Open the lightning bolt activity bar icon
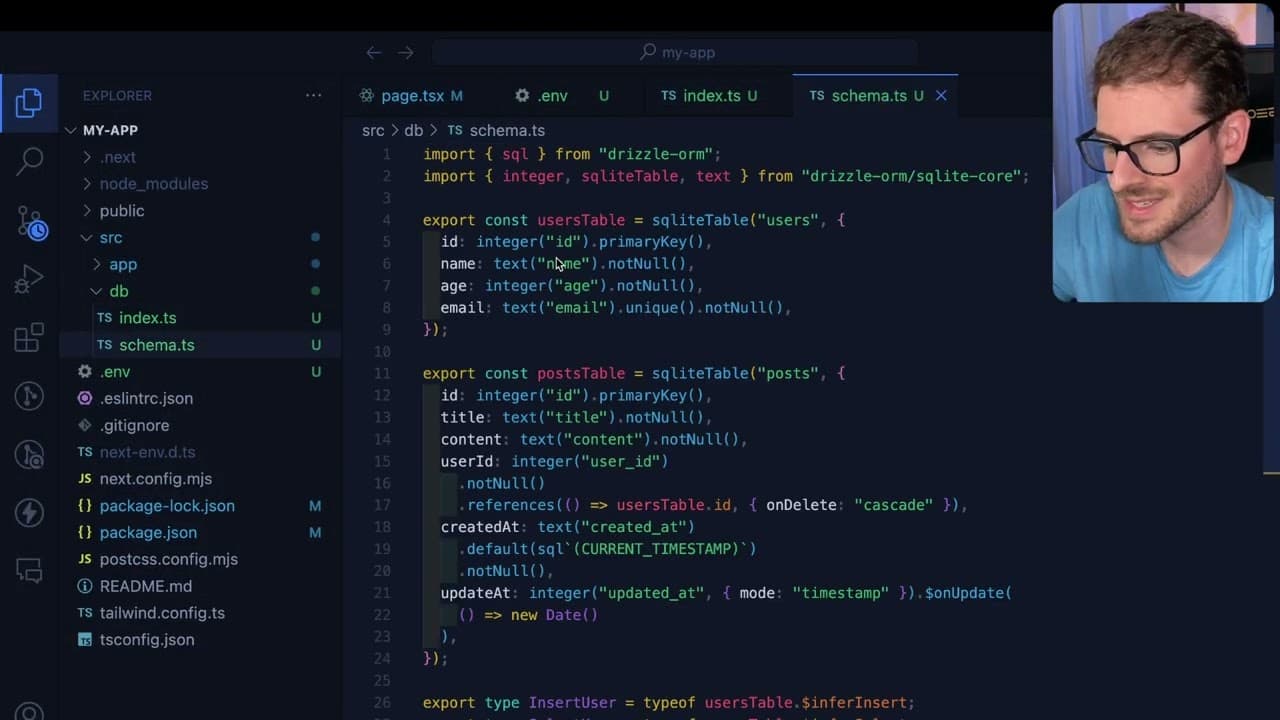The image size is (1280, 720). pyautogui.click(x=29, y=512)
